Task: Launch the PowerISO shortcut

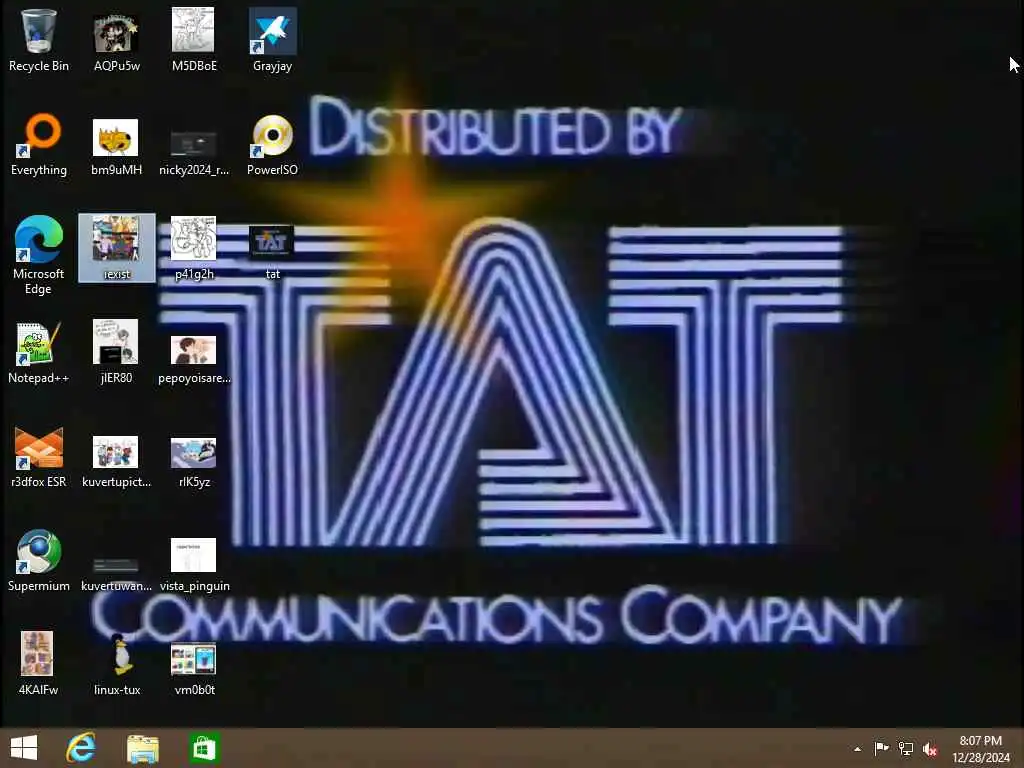Action: click(272, 144)
